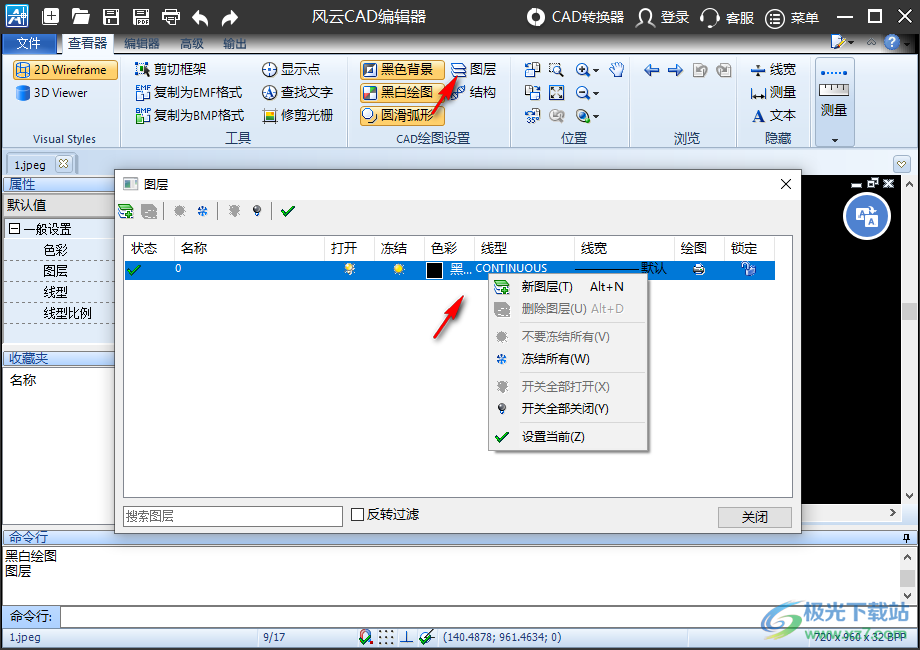
Task: Open 客服 customer service
Action: pyautogui.click(x=727, y=18)
